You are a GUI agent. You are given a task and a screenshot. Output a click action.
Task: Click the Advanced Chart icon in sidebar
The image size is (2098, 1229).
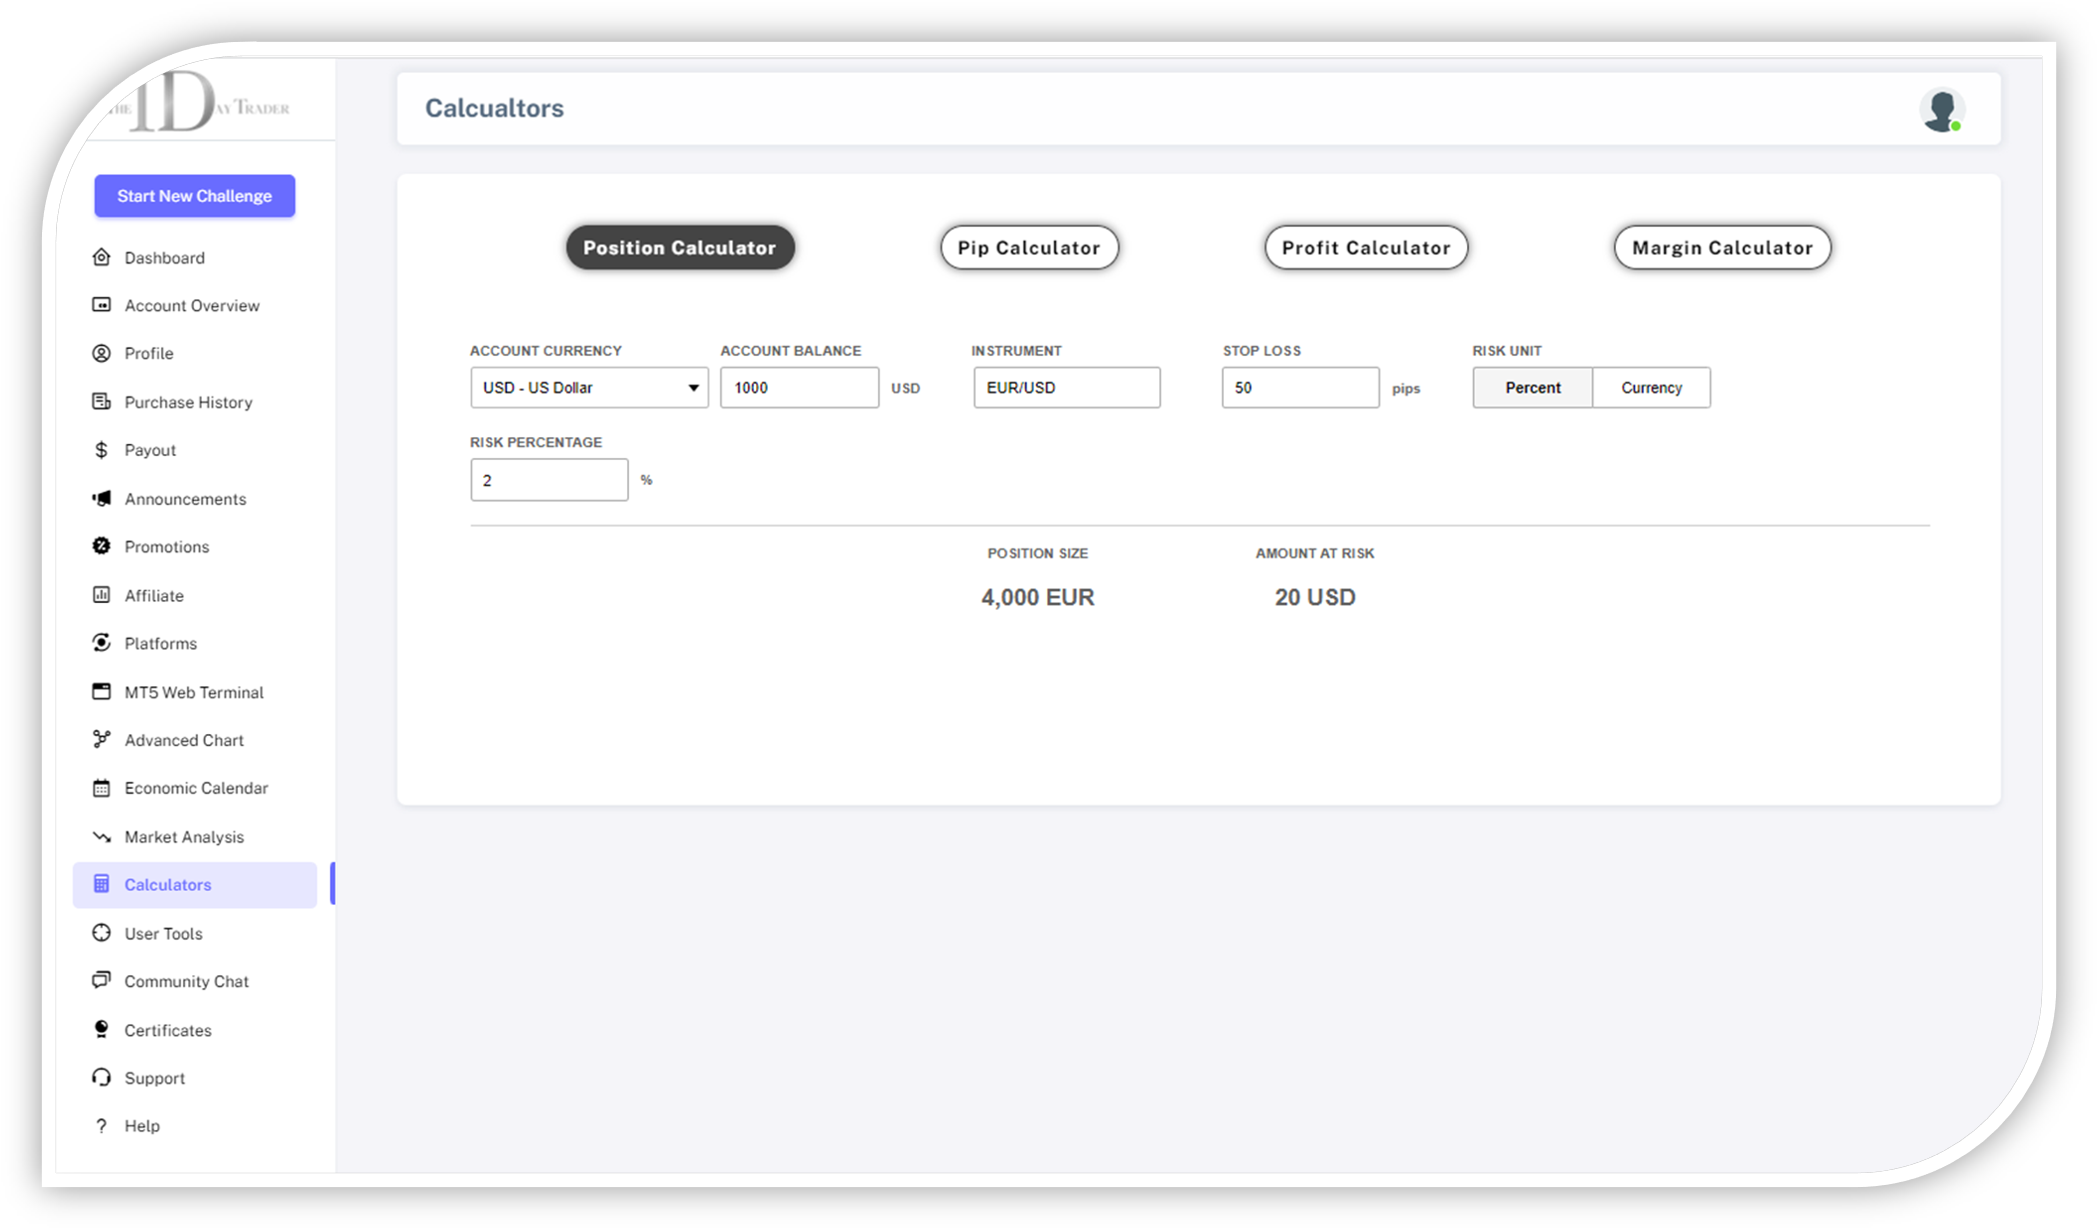pyautogui.click(x=101, y=739)
